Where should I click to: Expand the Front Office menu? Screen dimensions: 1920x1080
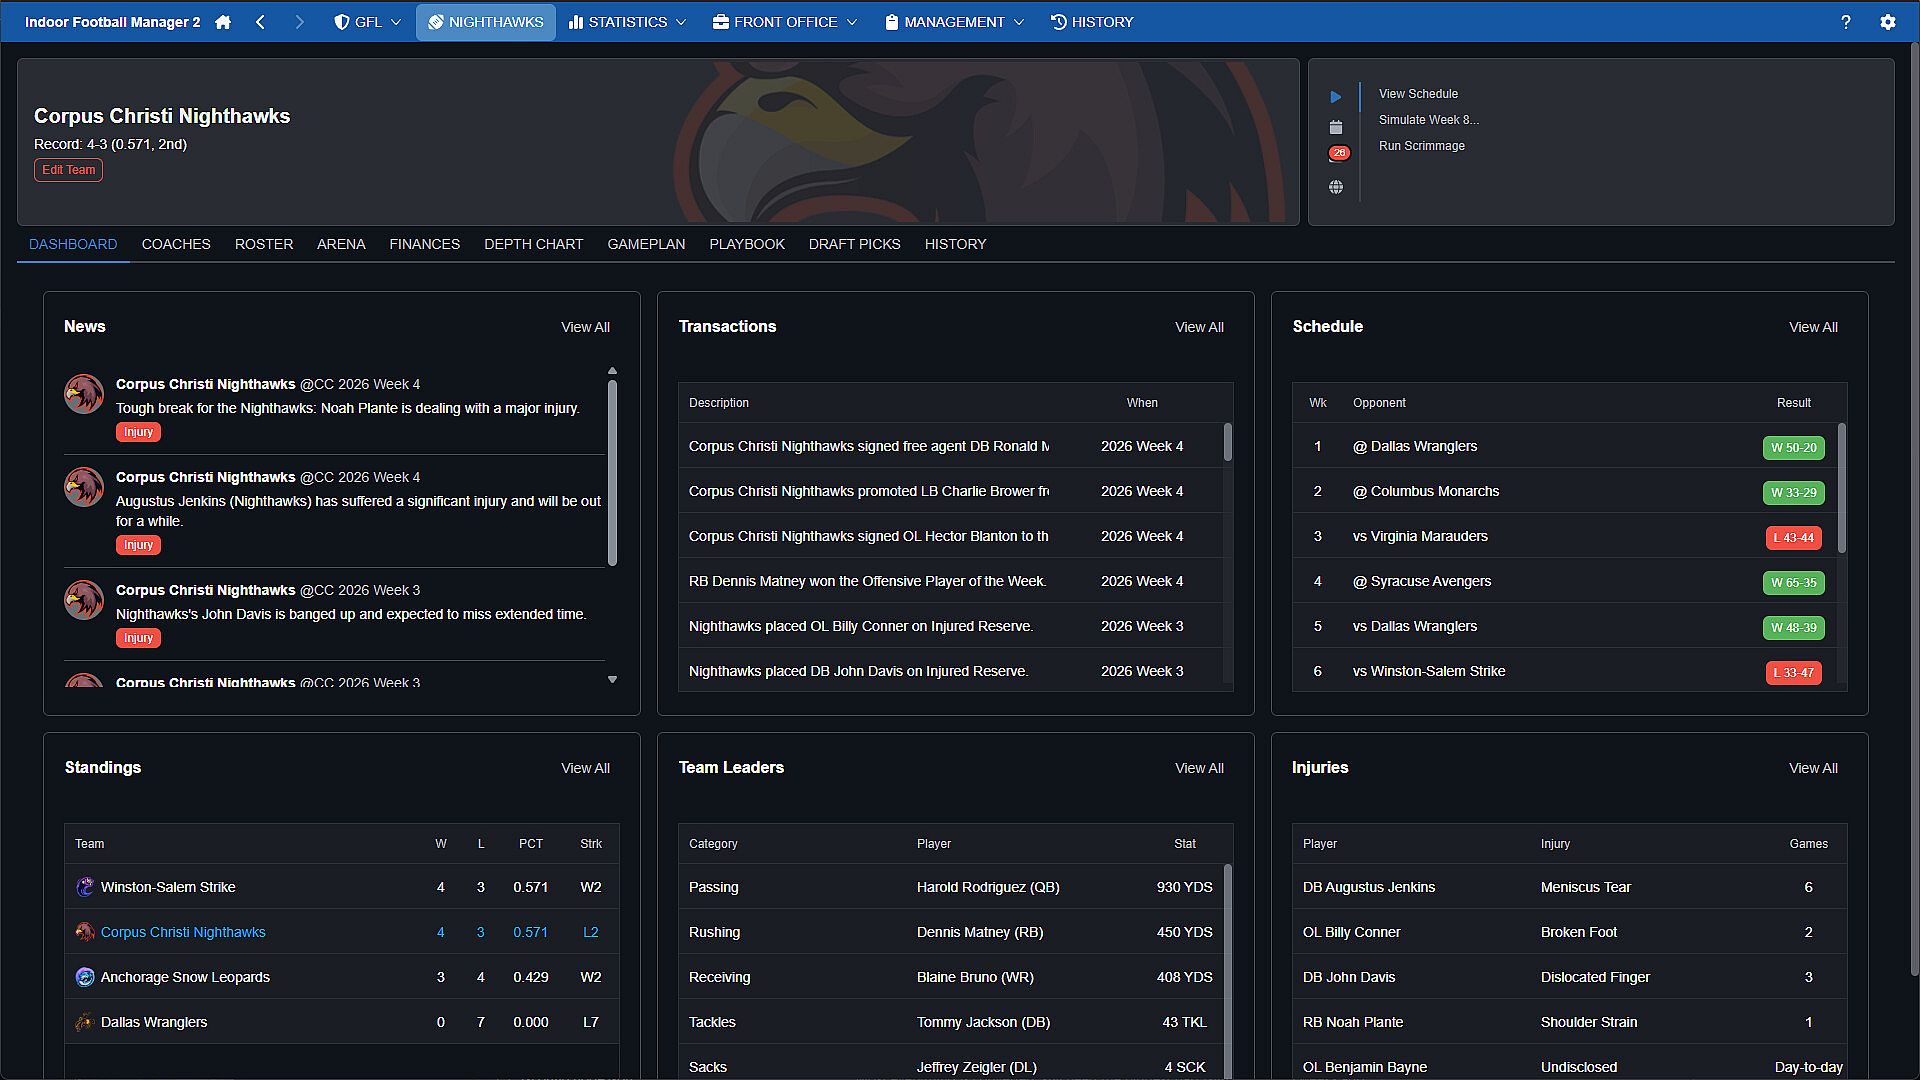785,22
